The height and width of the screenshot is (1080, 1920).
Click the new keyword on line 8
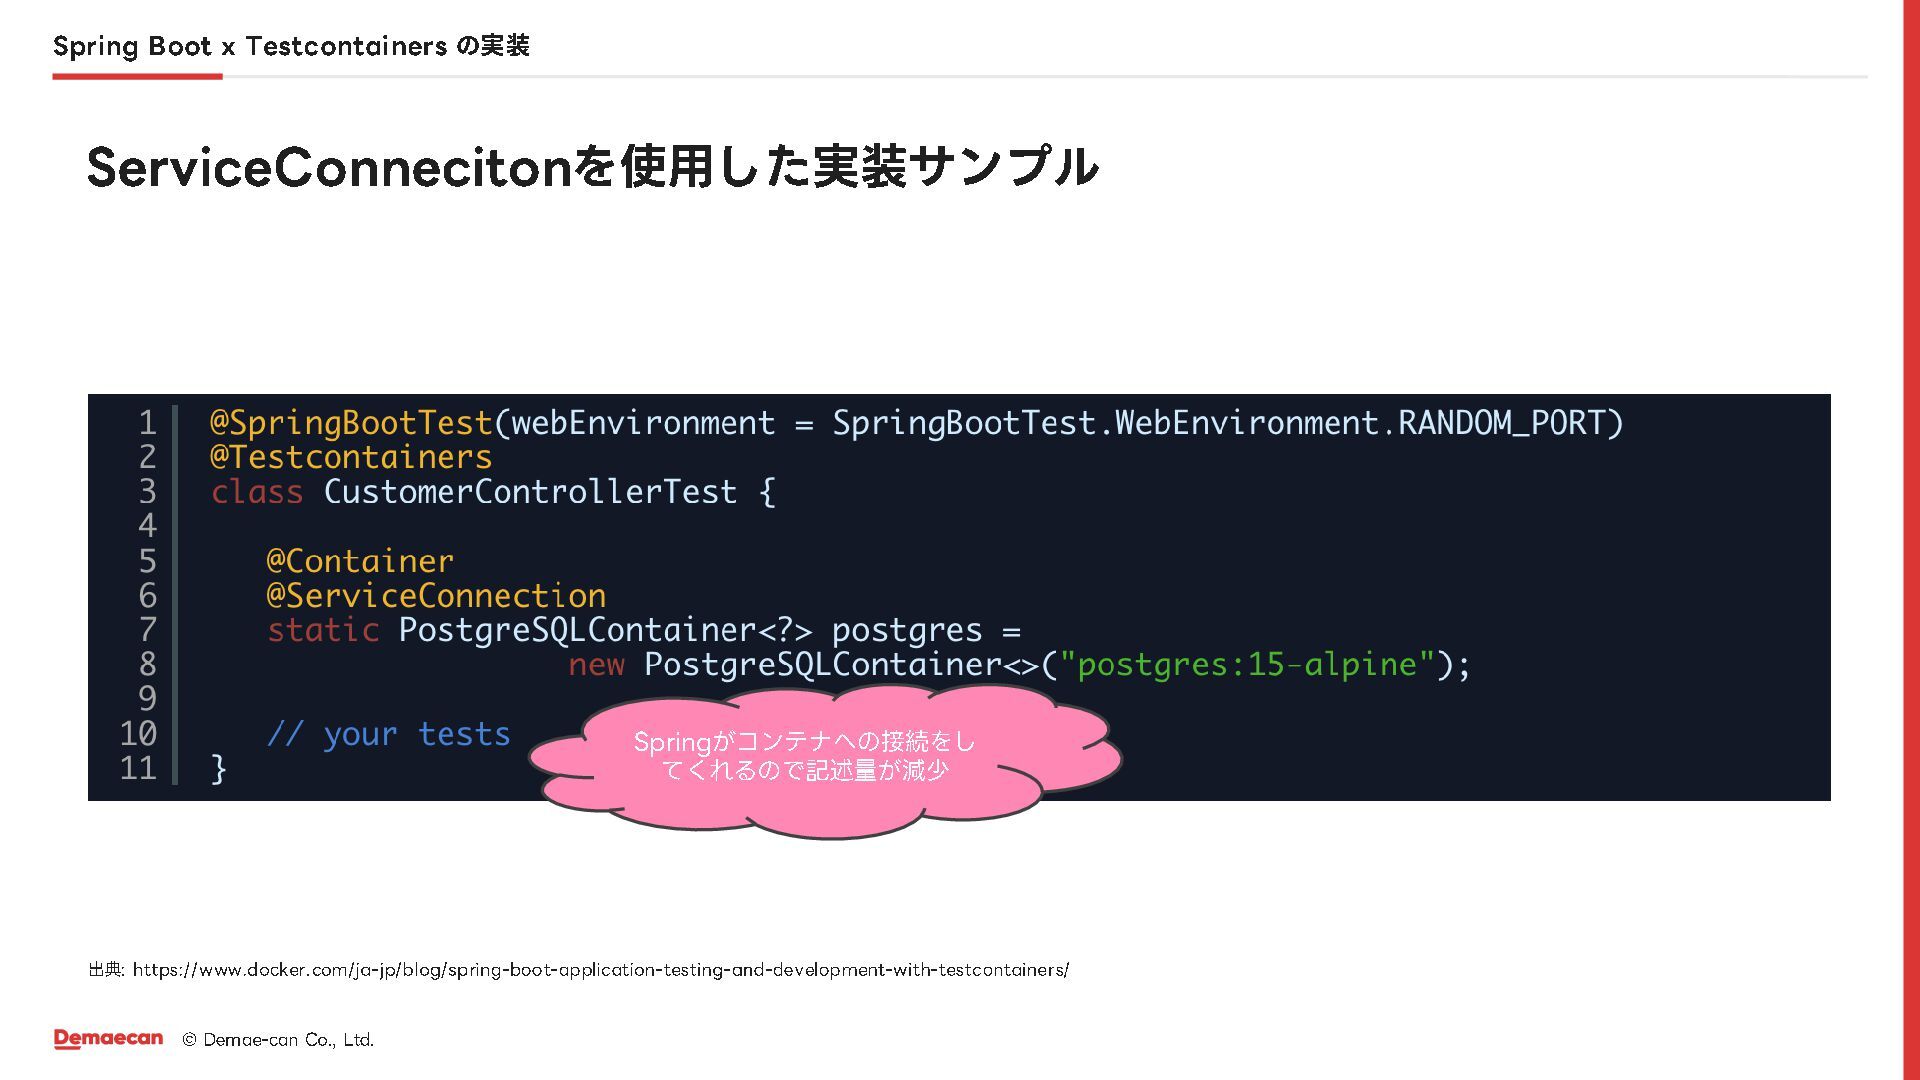597,664
